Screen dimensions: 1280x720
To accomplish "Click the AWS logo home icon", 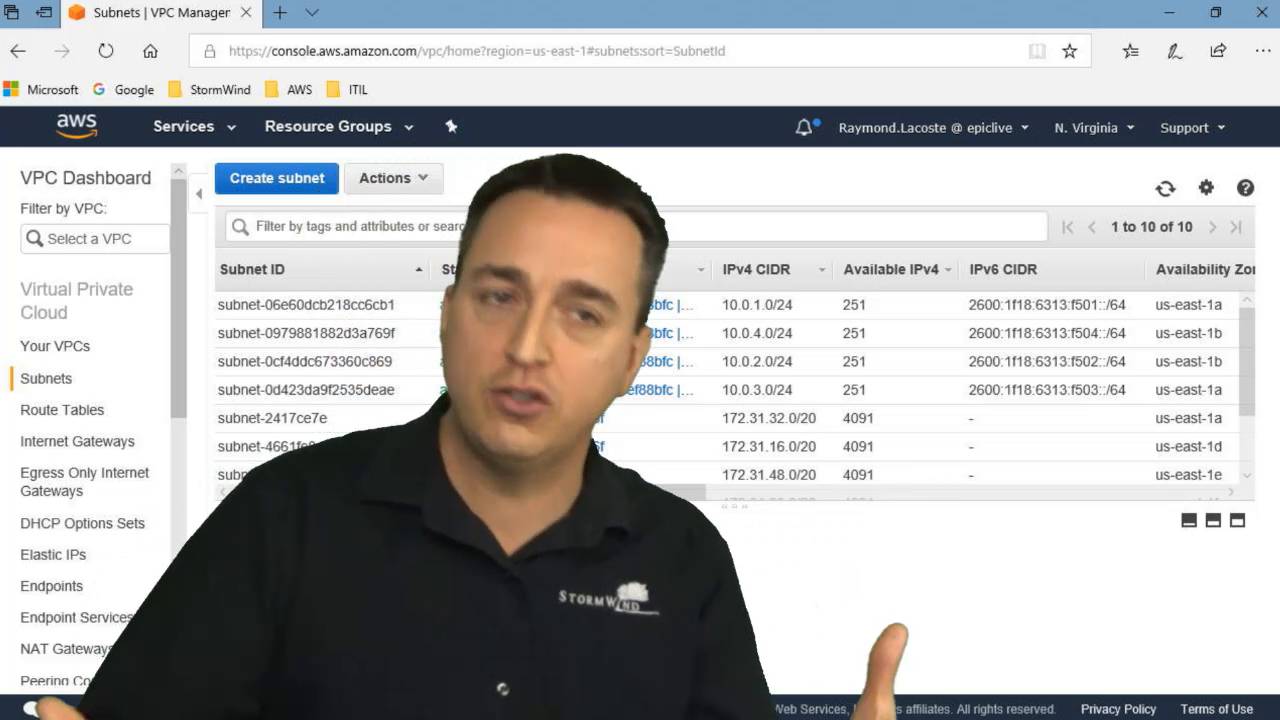I will (x=77, y=126).
